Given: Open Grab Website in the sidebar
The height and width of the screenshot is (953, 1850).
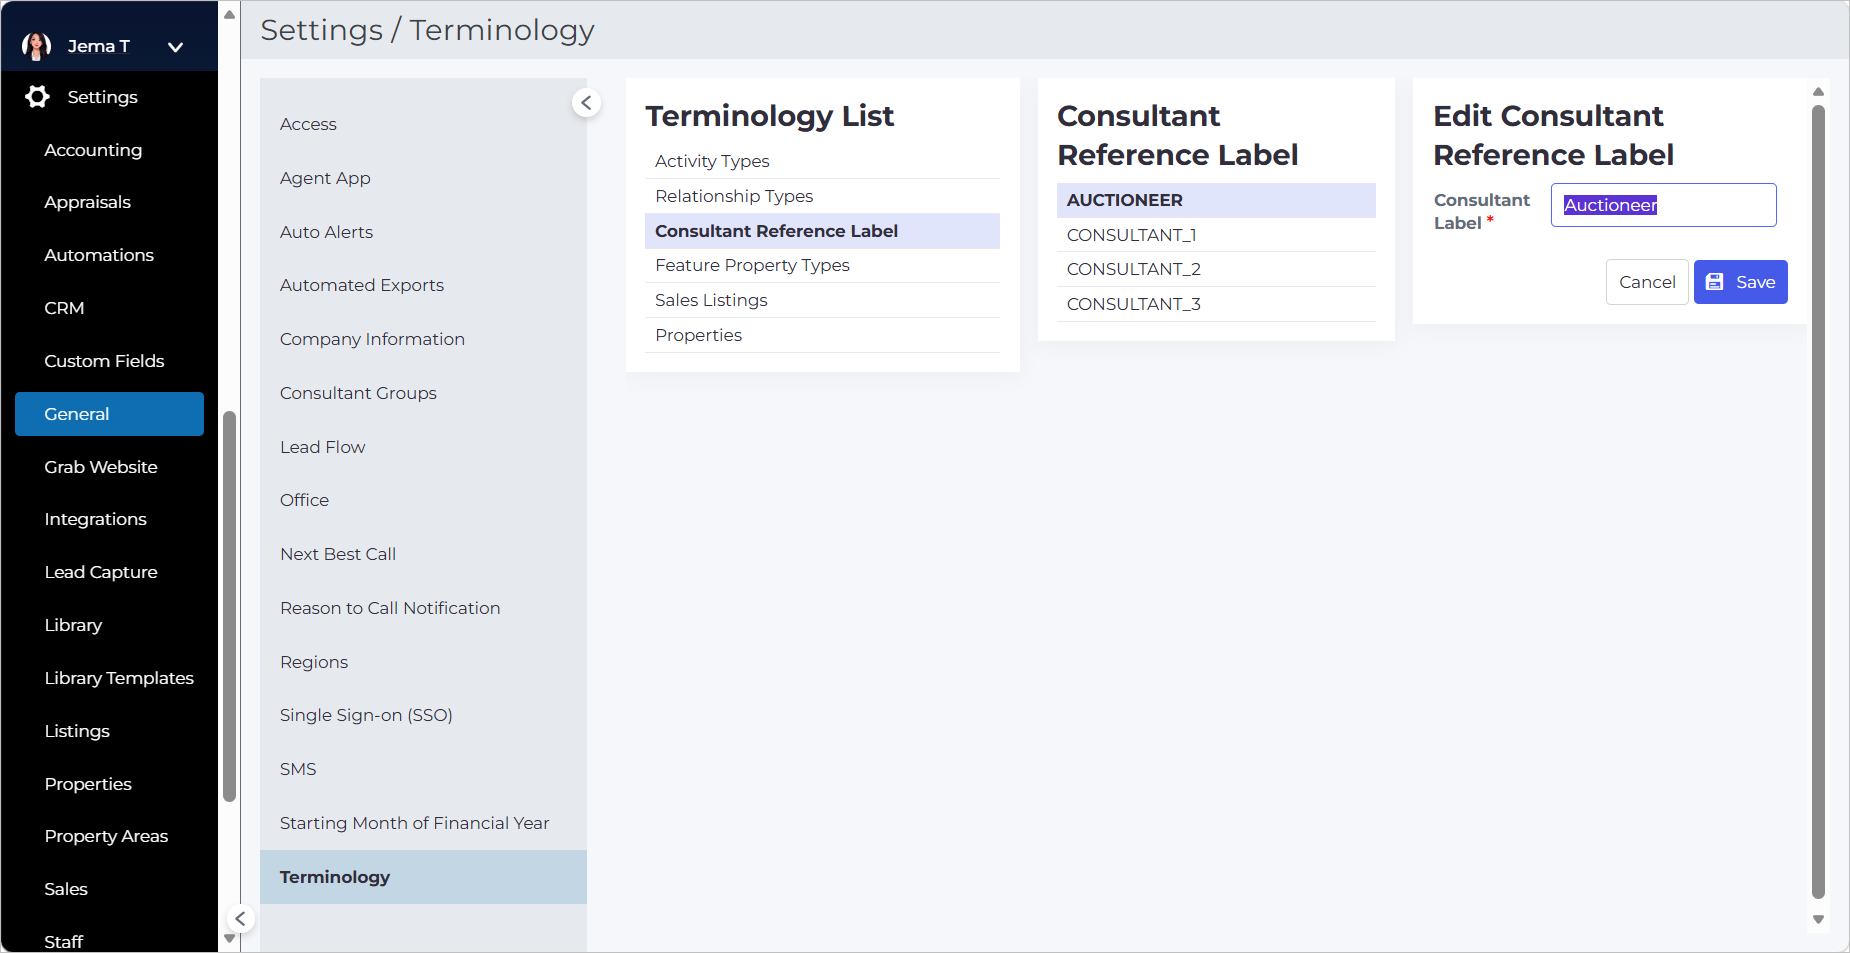Looking at the screenshot, I should coord(101,467).
